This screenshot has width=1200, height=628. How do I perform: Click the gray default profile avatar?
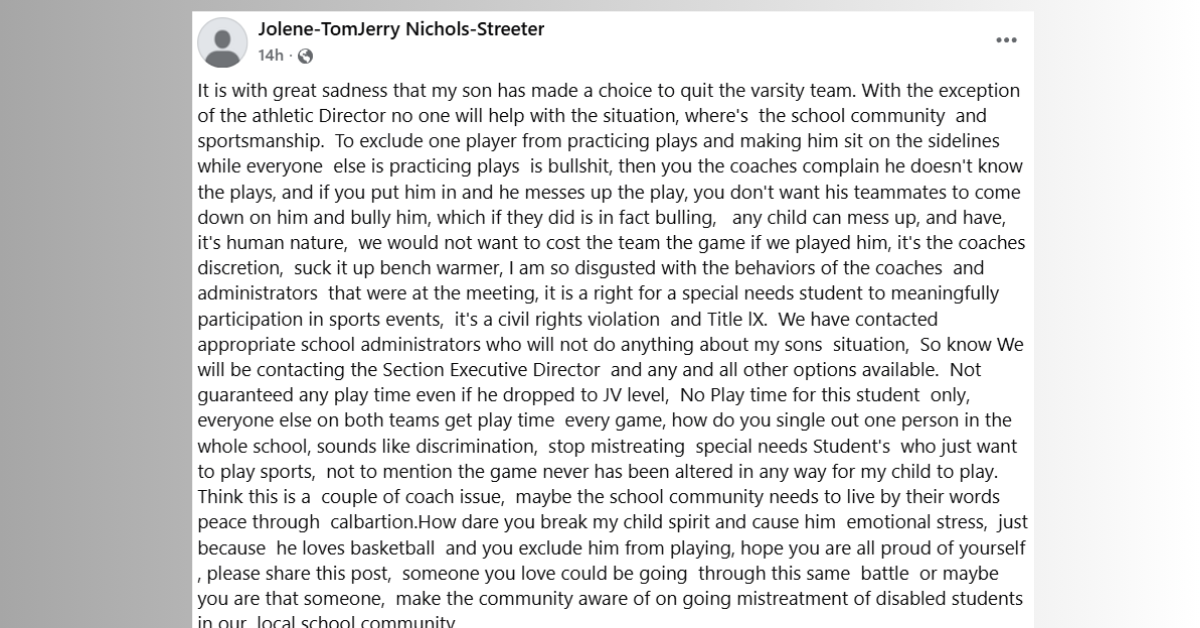222,42
